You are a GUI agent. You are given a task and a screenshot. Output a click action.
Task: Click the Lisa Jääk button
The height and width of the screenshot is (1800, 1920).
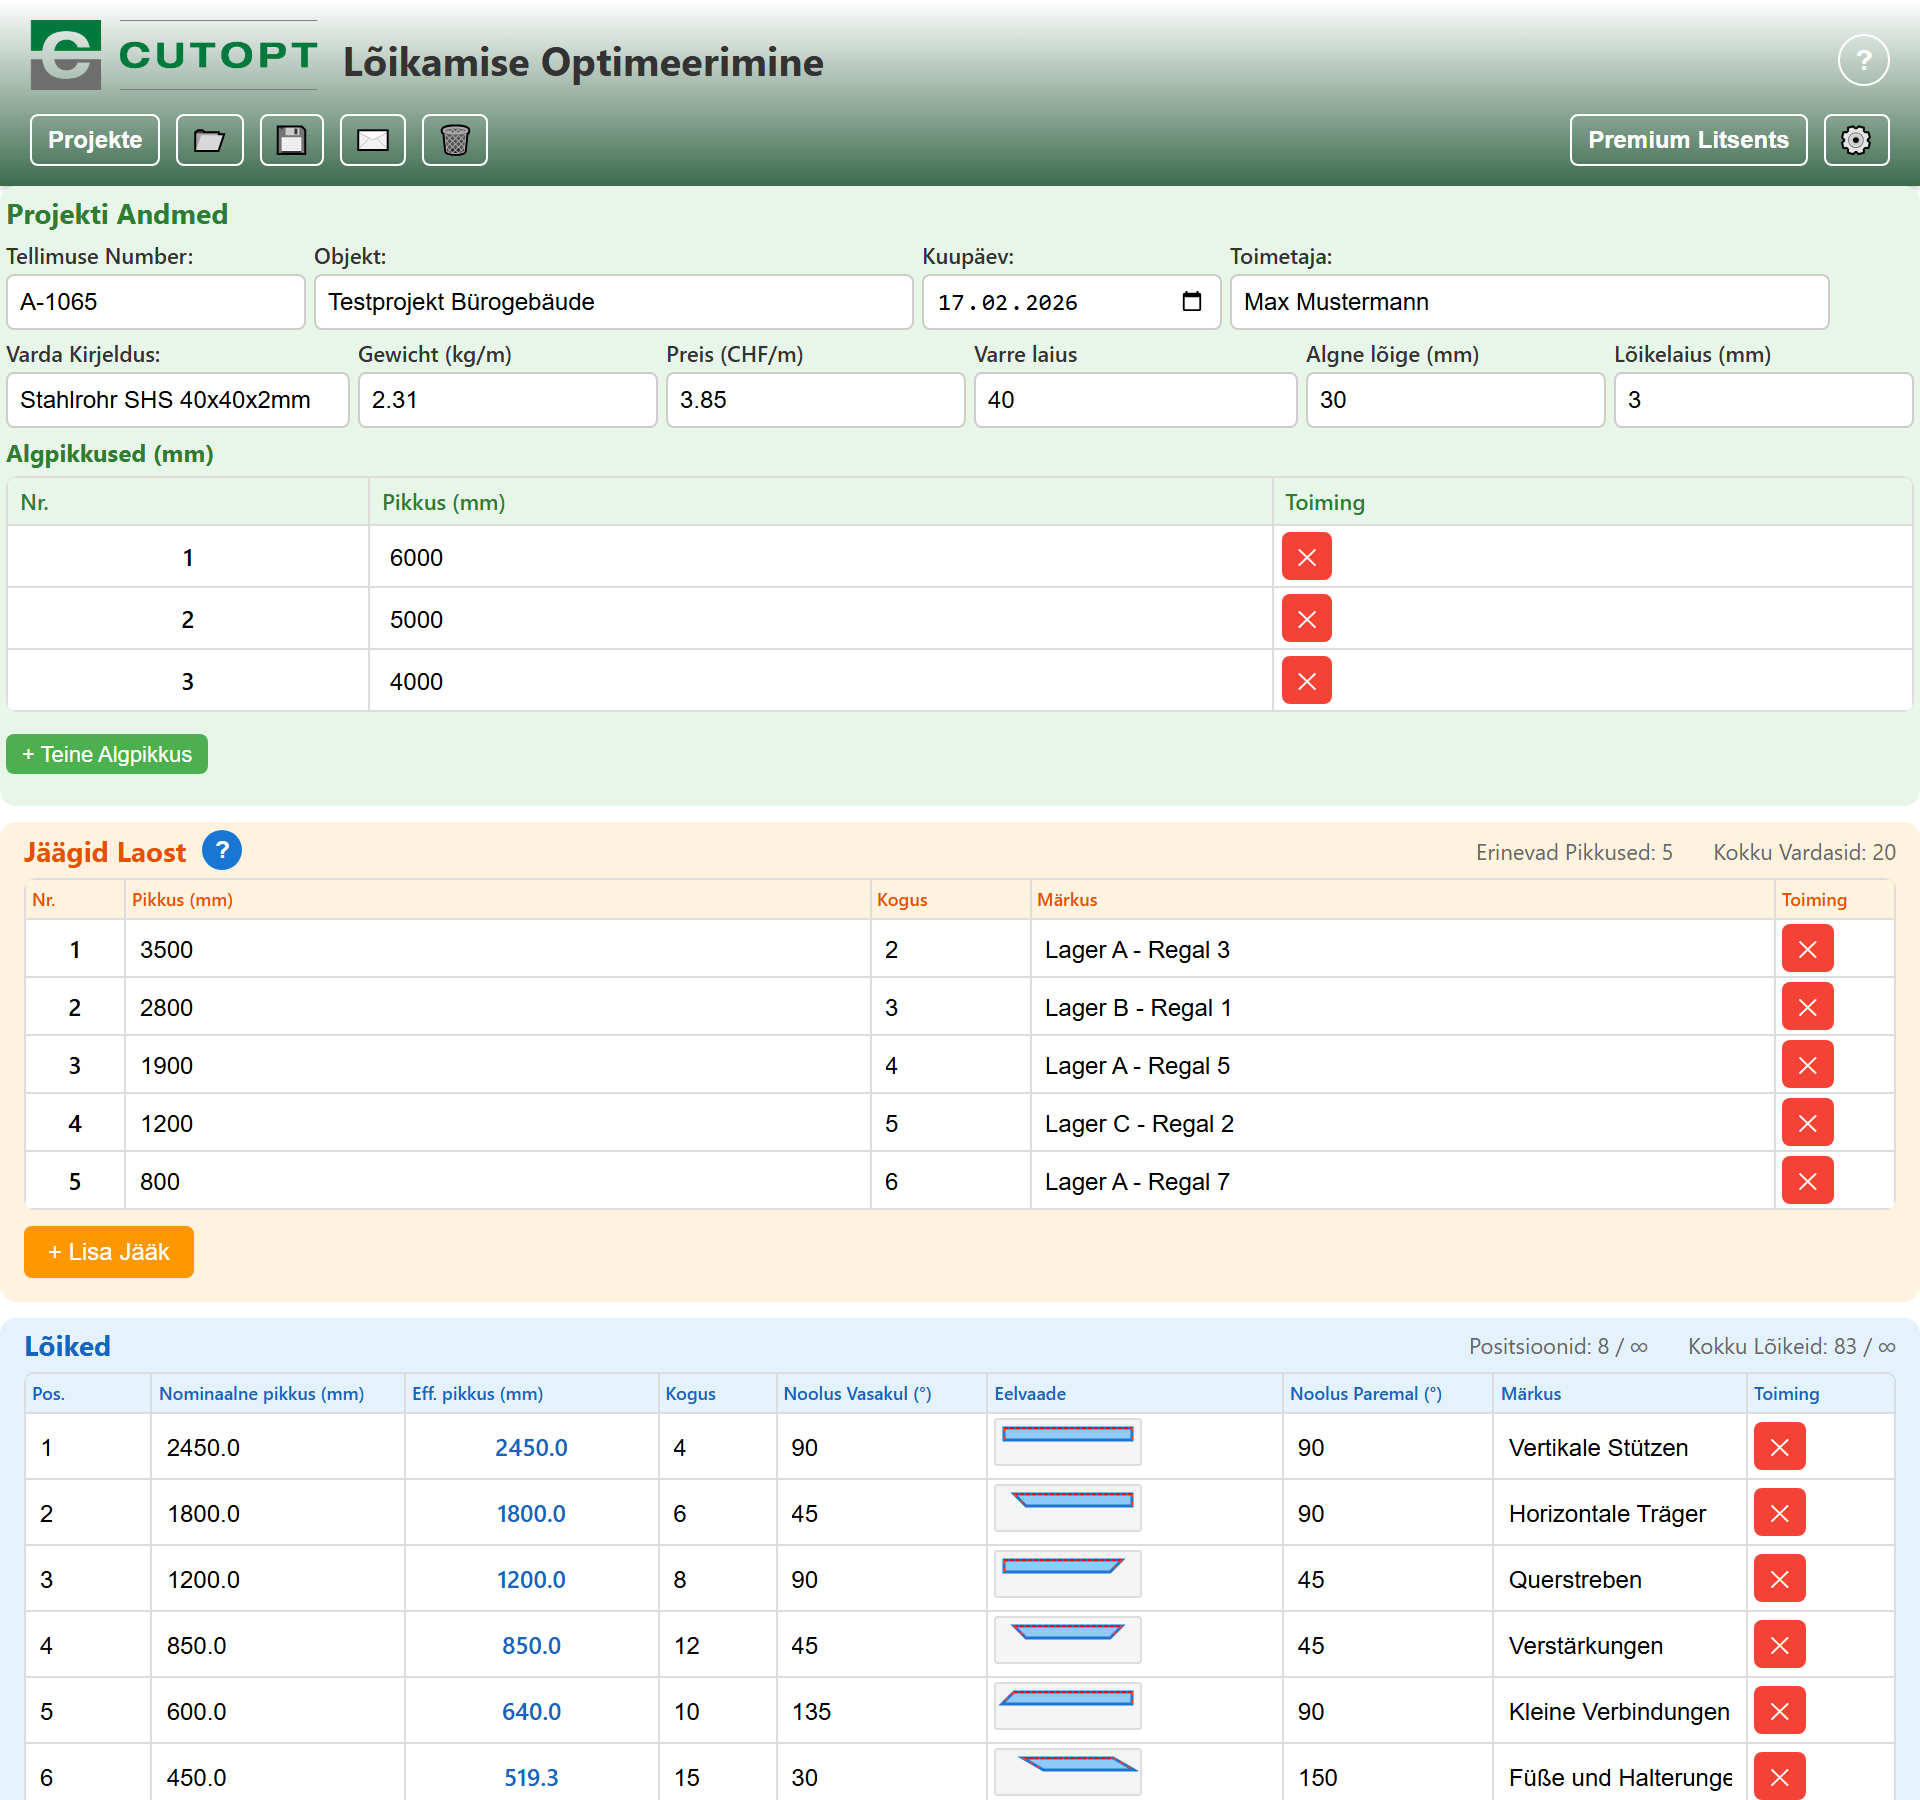coord(109,1252)
